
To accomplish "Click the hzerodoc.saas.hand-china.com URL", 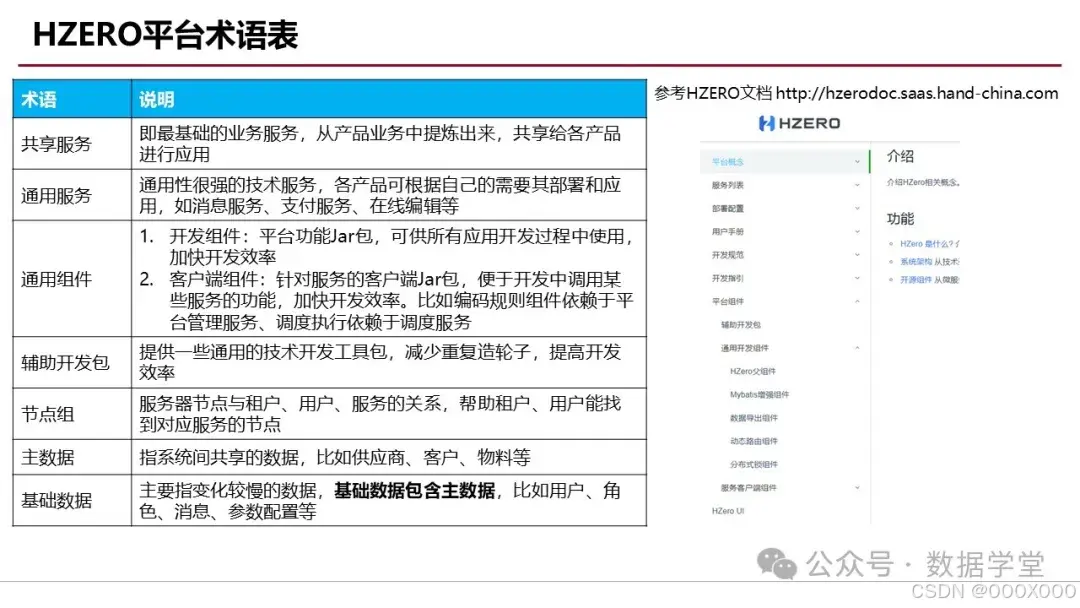I will coord(917,93).
